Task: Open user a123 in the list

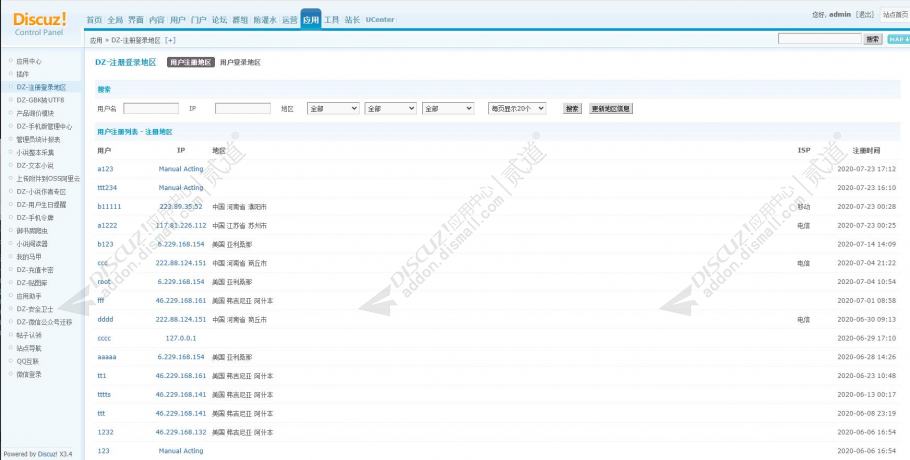Action: point(105,169)
